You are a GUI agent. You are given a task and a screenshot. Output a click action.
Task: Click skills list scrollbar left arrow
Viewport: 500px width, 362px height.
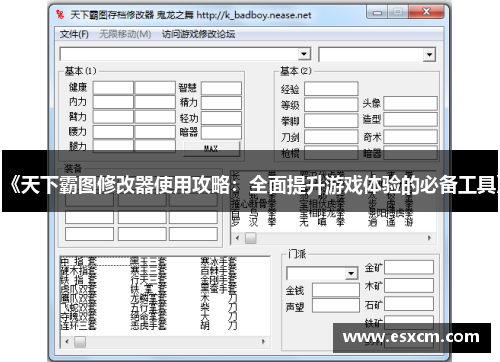pos(237,238)
